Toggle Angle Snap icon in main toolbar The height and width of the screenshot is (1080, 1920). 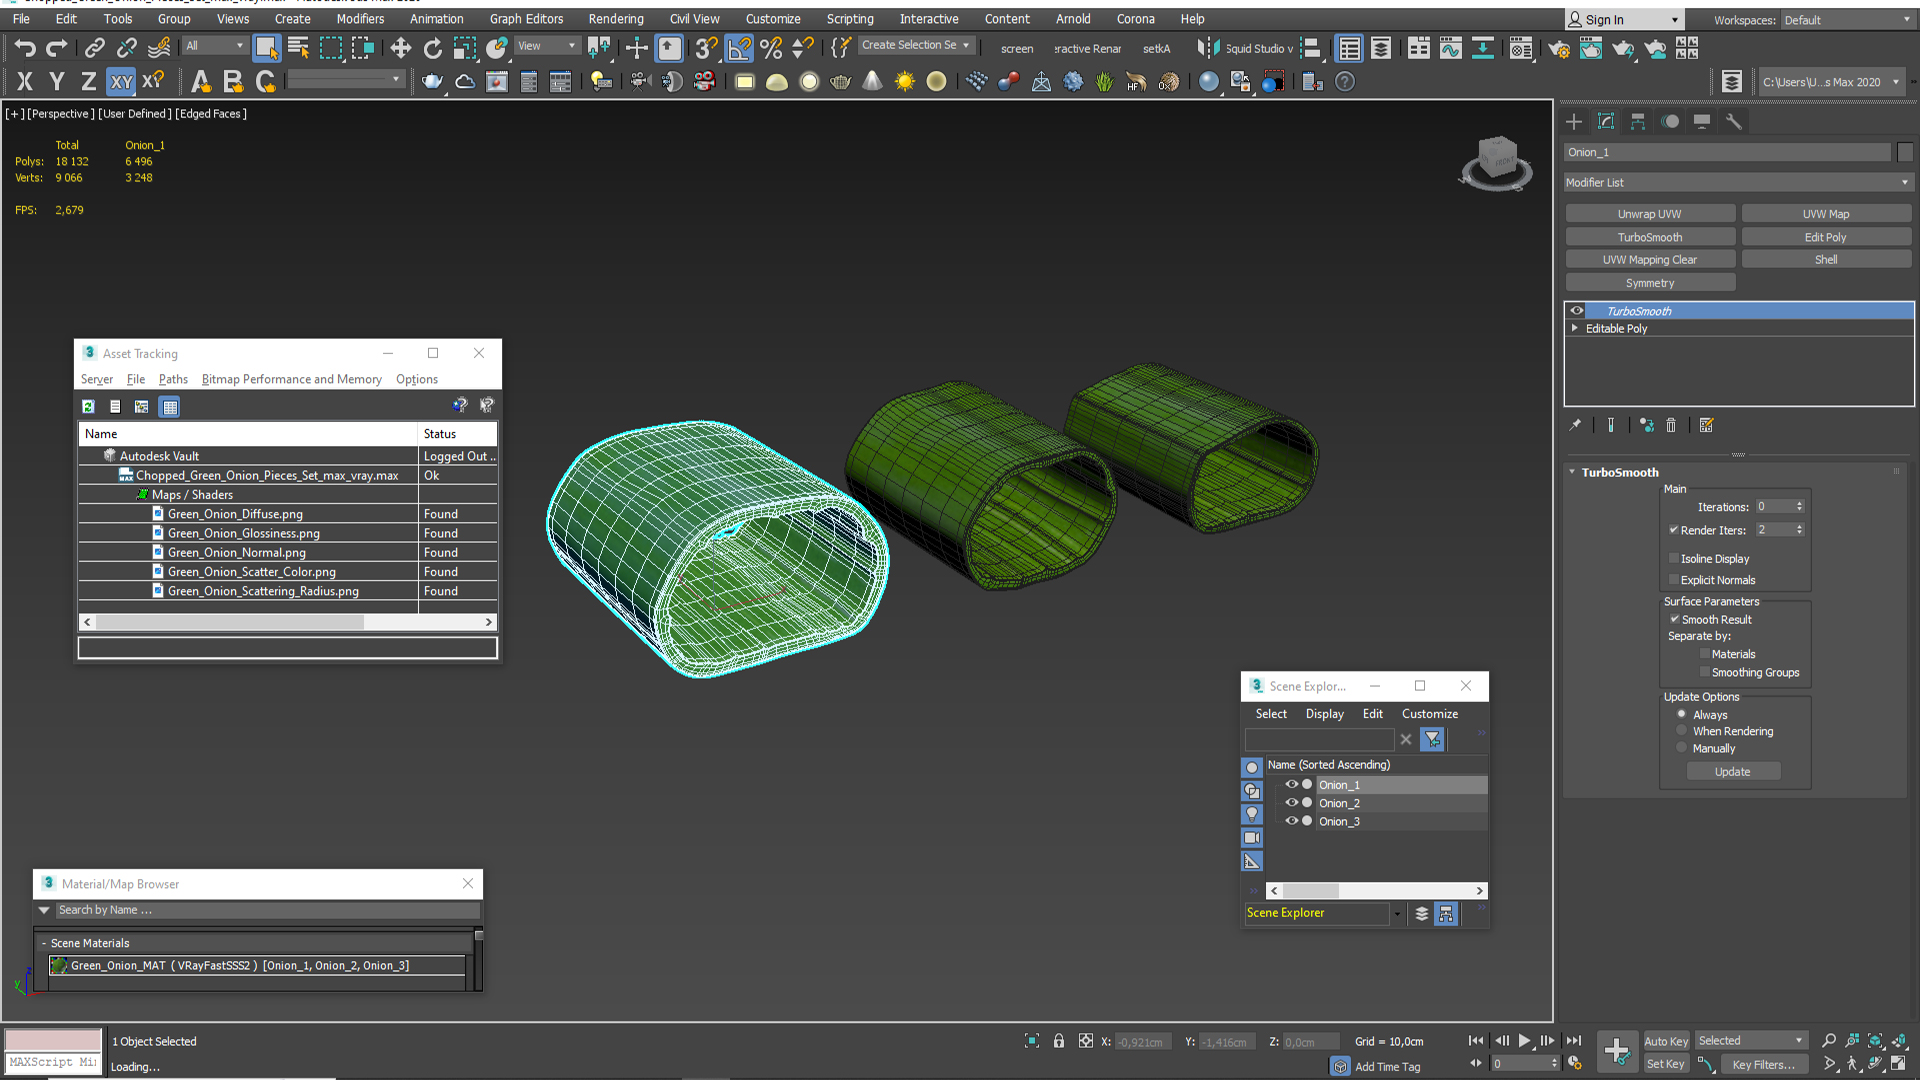(x=739, y=47)
